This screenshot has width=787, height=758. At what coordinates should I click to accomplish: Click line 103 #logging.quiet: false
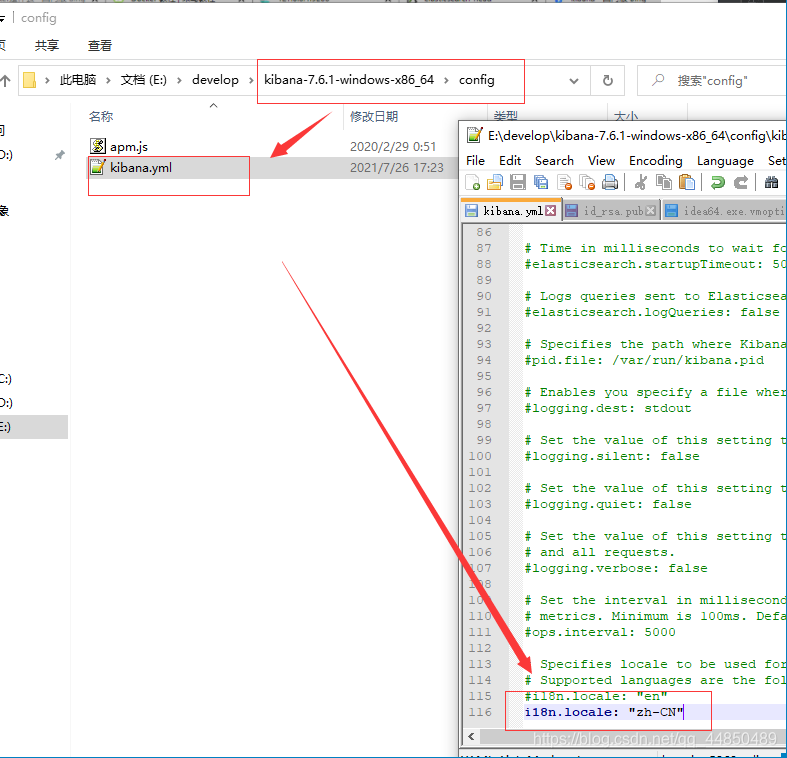click(x=608, y=504)
